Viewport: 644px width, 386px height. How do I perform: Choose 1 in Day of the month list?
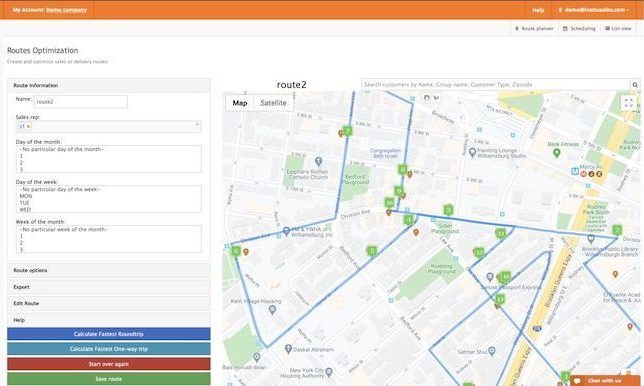[x=21, y=156]
